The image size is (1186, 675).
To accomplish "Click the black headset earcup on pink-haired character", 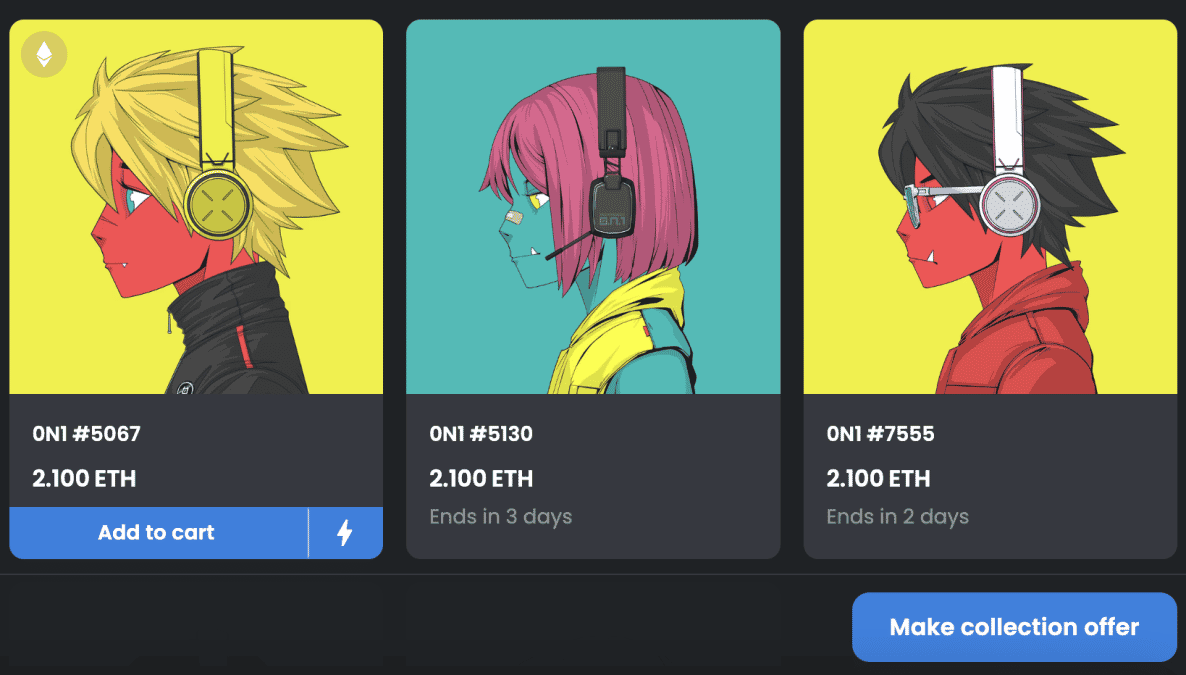I will (613, 205).
